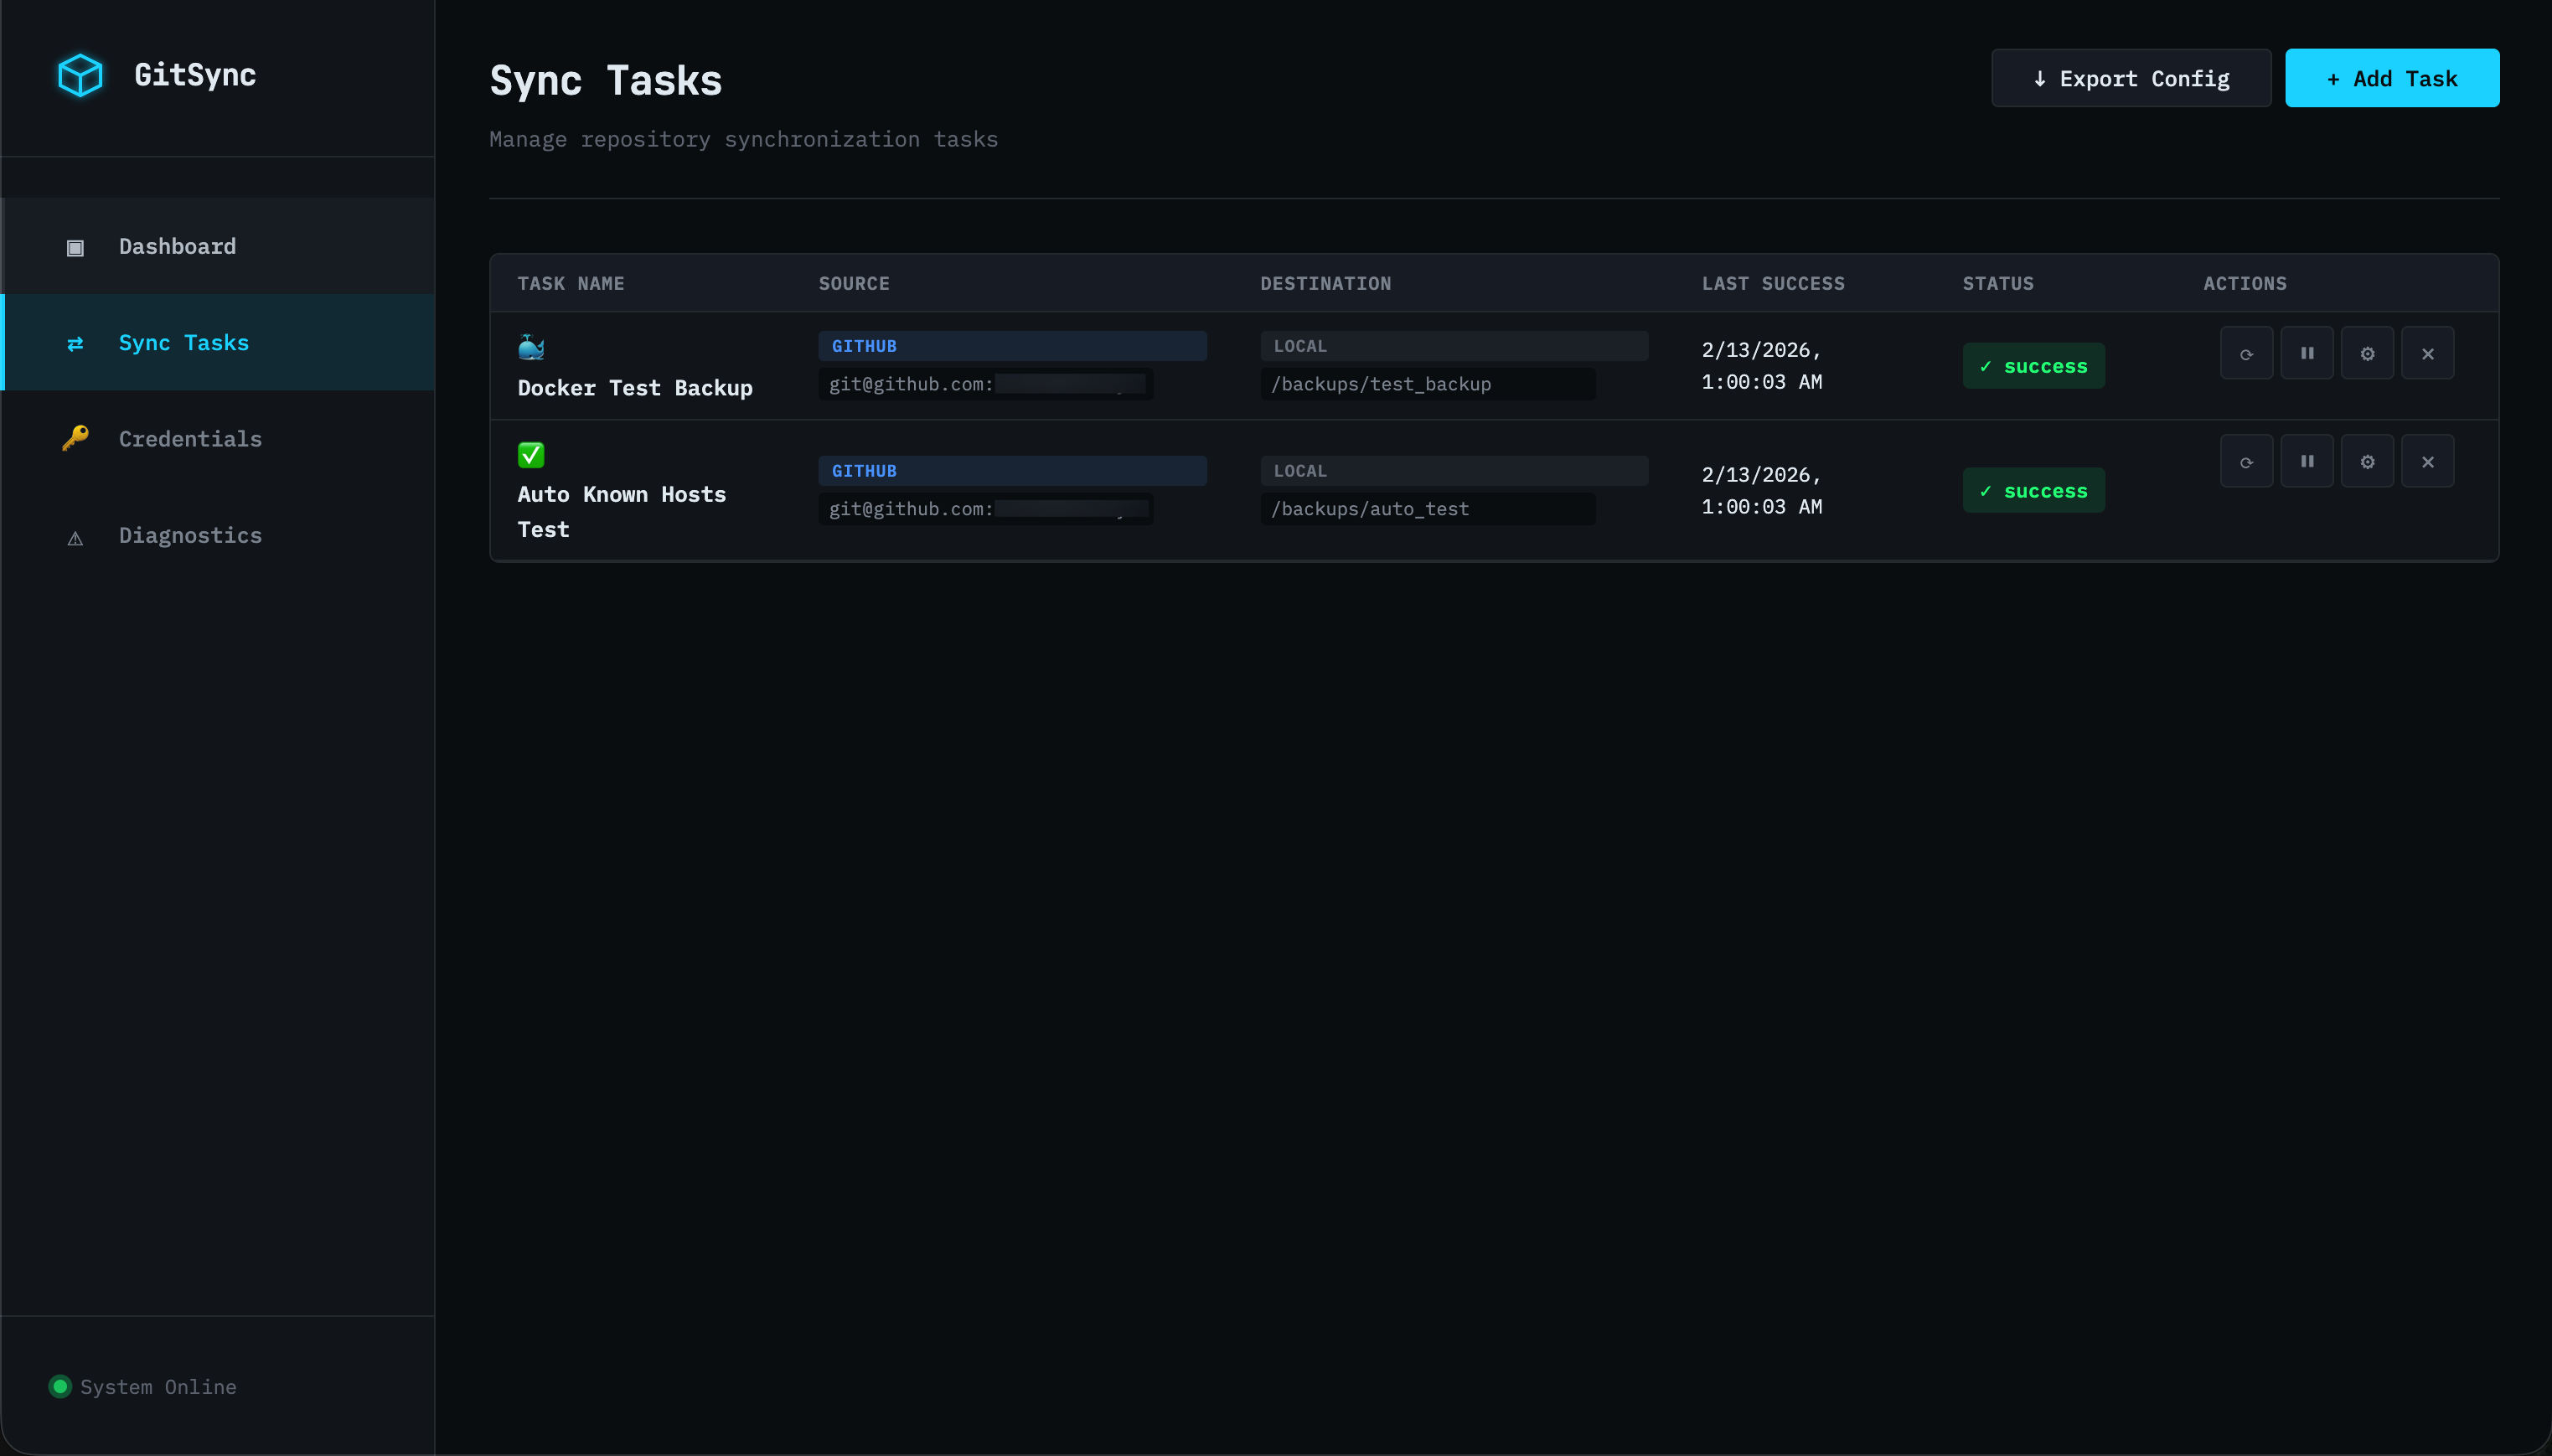Click last success date of Docker Test Backup
2552x1456 pixels.
1762,366
